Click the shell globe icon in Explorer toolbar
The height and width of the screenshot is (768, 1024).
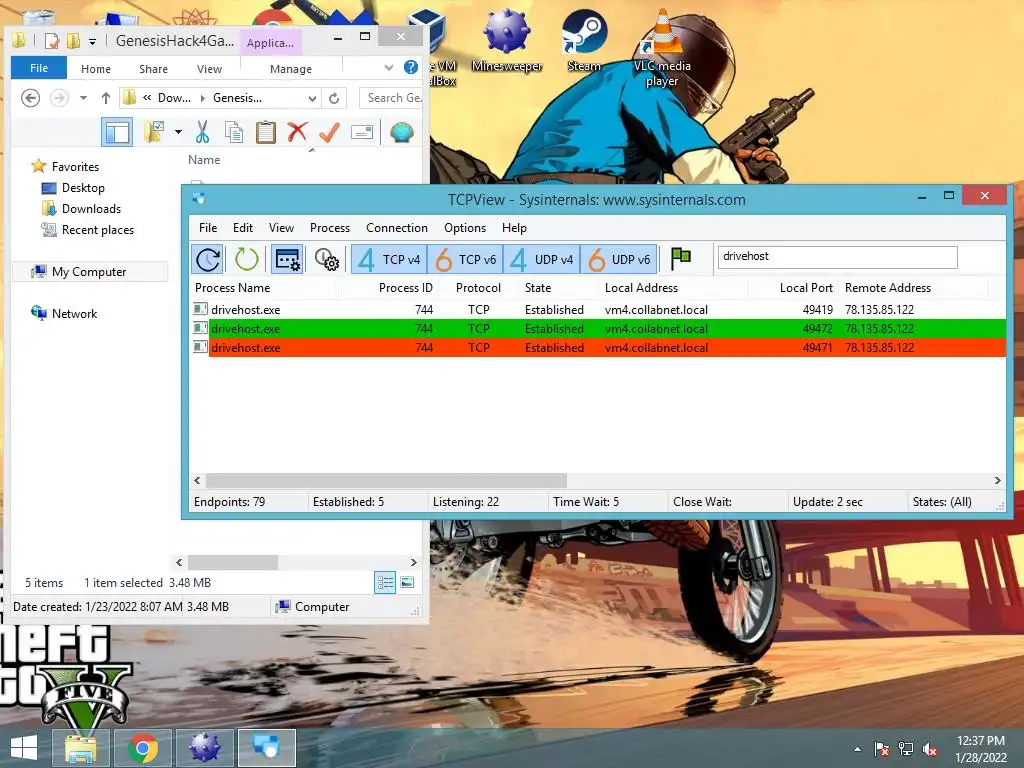tap(402, 133)
